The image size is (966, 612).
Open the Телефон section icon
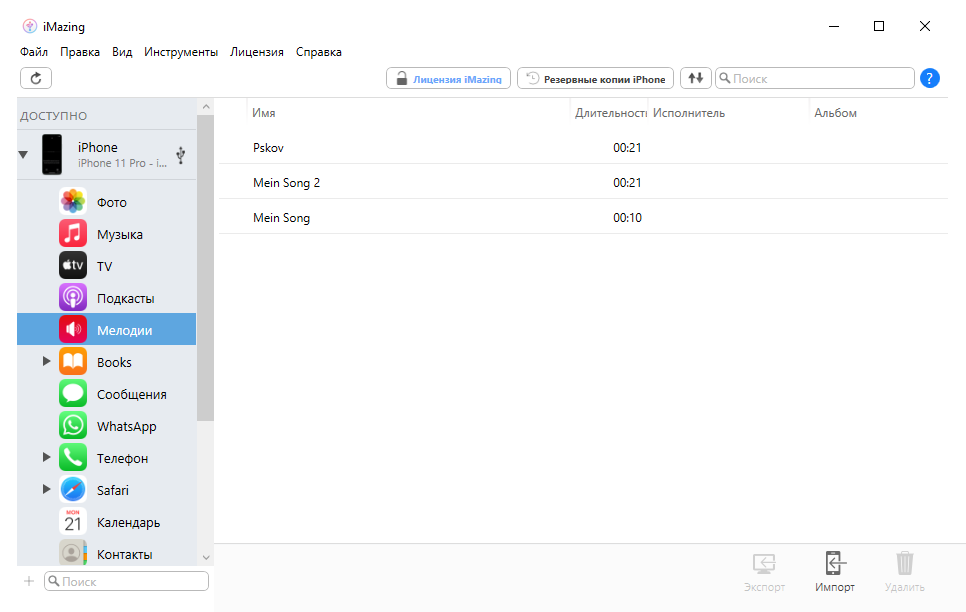[x=73, y=458]
